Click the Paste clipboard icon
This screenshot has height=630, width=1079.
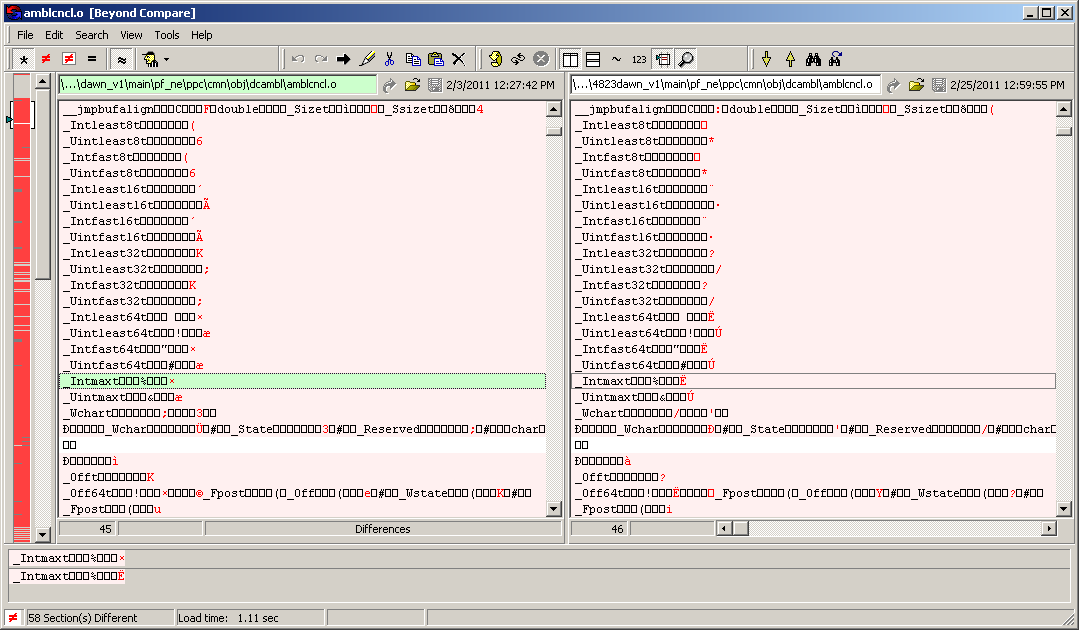coord(435,59)
